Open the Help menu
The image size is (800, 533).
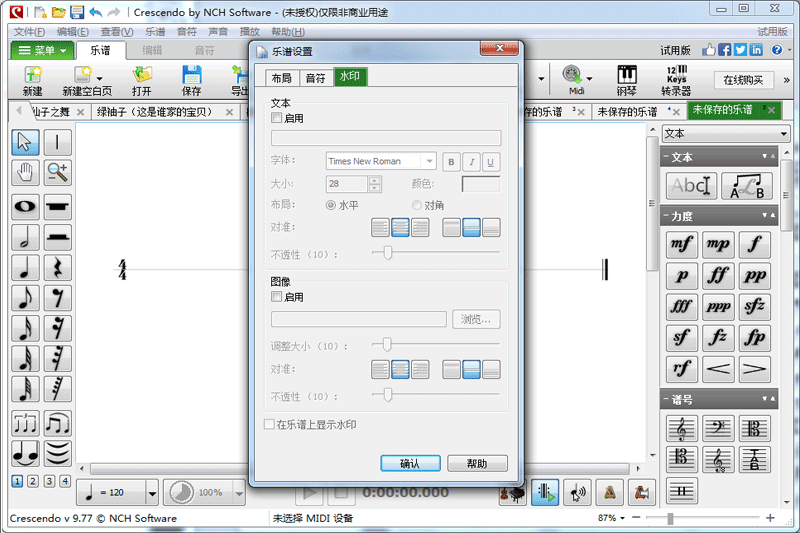[x=288, y=32]
